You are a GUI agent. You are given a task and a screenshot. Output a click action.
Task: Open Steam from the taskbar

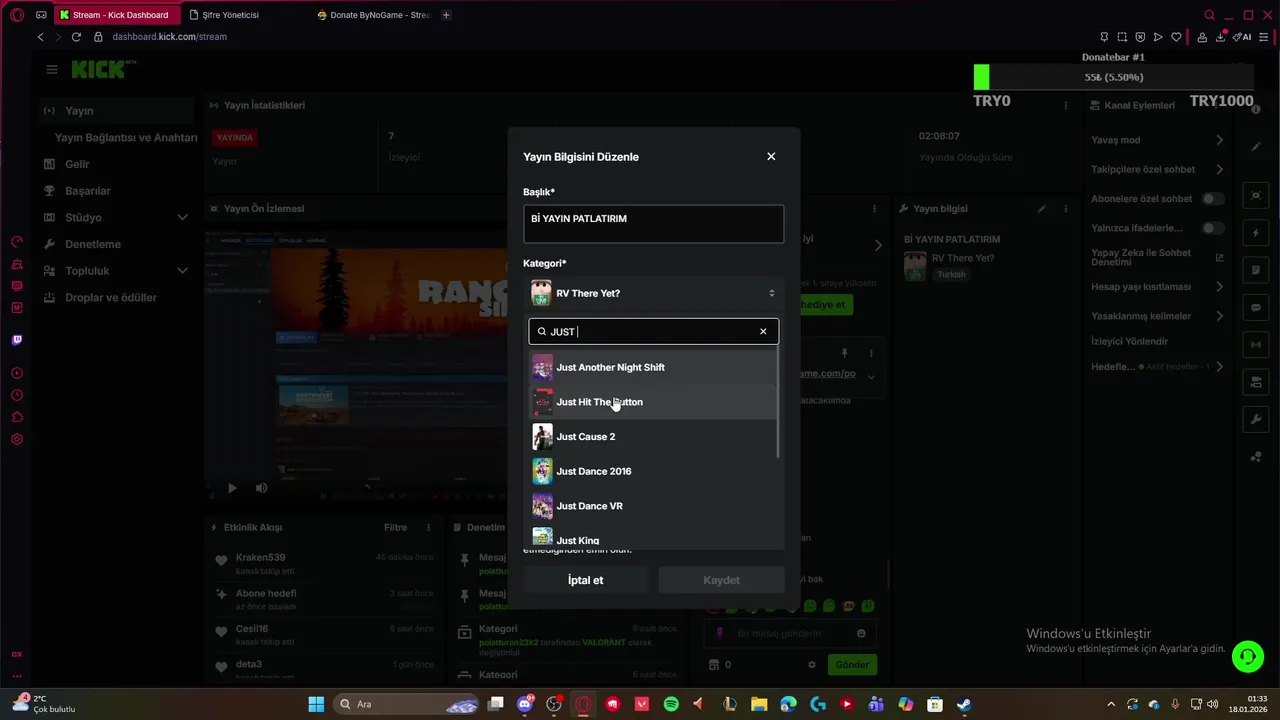click(x=964, y=704)
